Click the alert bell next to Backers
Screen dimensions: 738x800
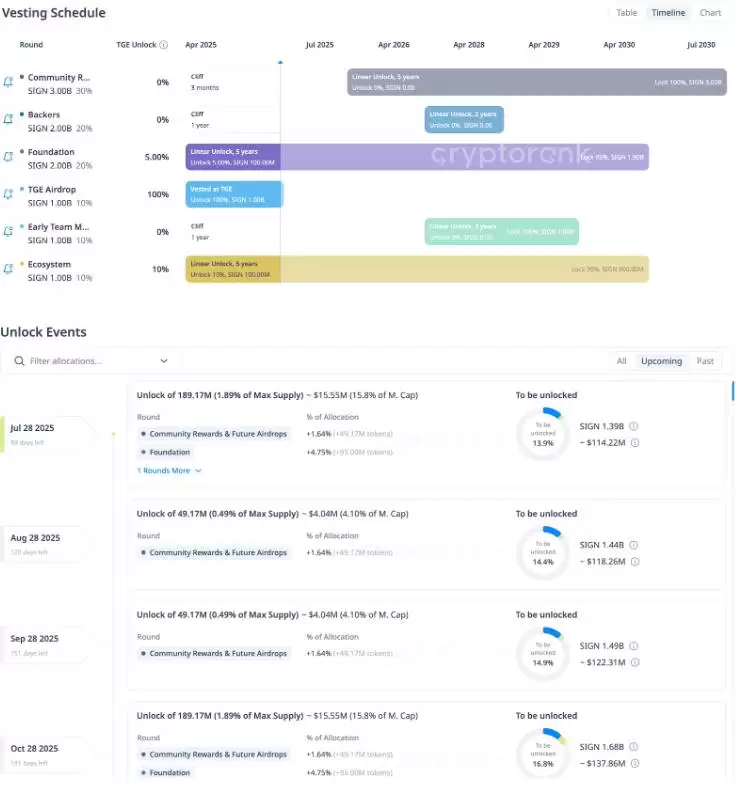point(9,120)
